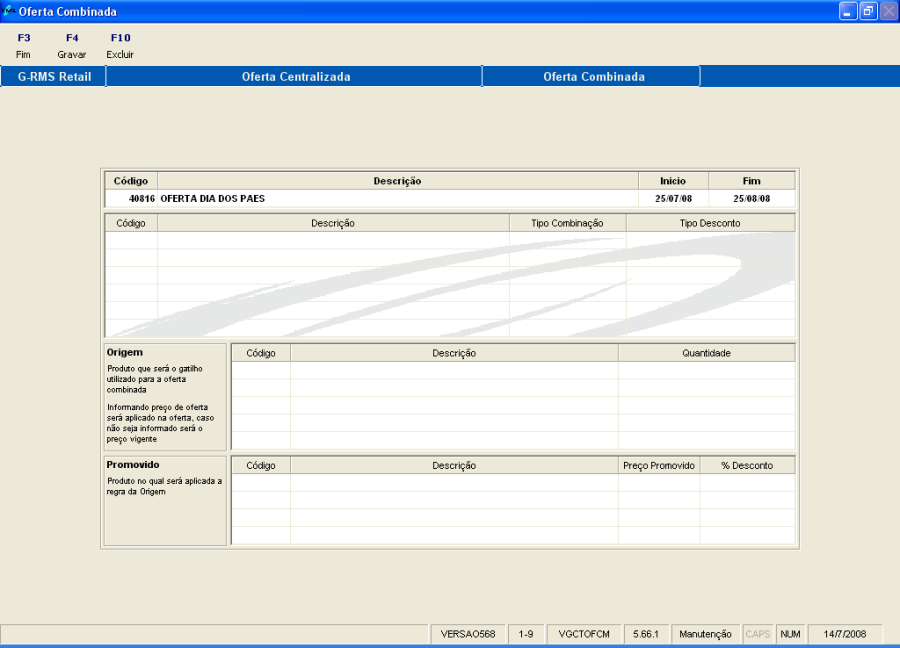Switch to the Oferta Combinada tab
900x648 pixels.
pyautogui.click(x=592, y=76)
